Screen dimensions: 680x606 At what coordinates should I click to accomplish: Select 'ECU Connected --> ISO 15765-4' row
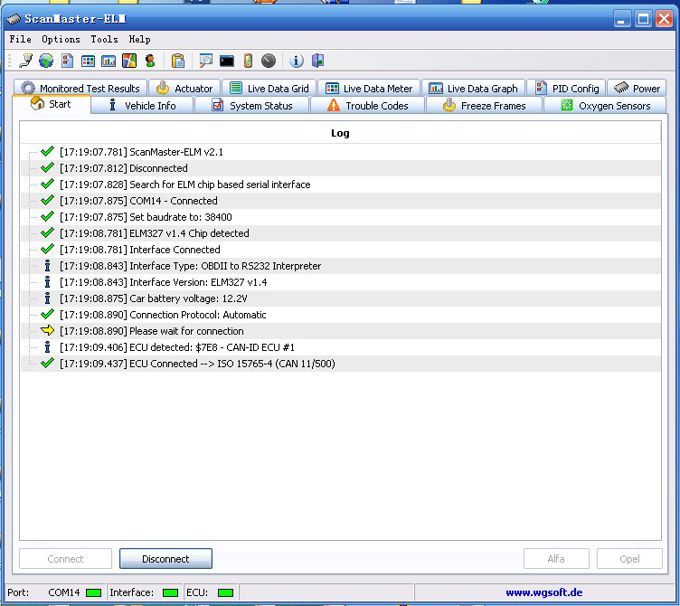coord(340,364)
